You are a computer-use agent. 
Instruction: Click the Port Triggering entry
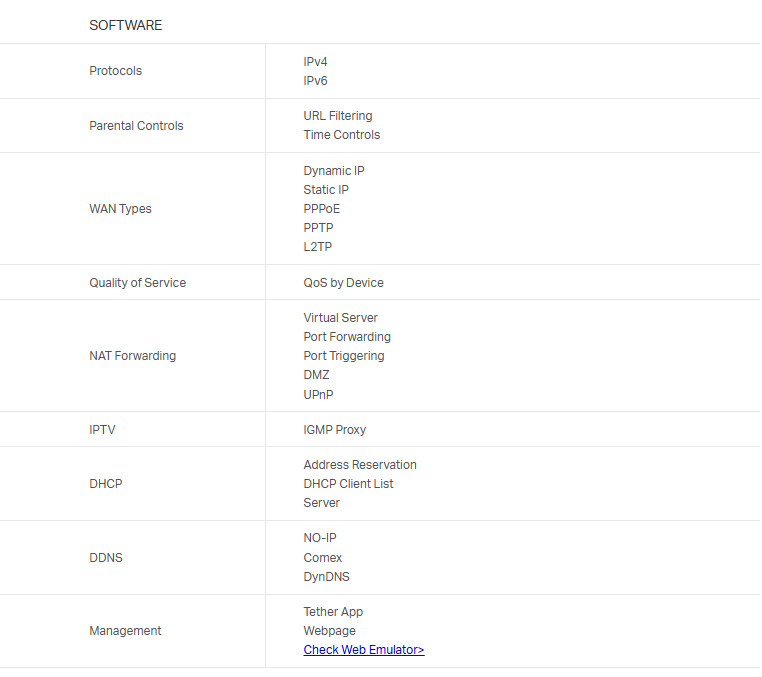coord(343,356)
